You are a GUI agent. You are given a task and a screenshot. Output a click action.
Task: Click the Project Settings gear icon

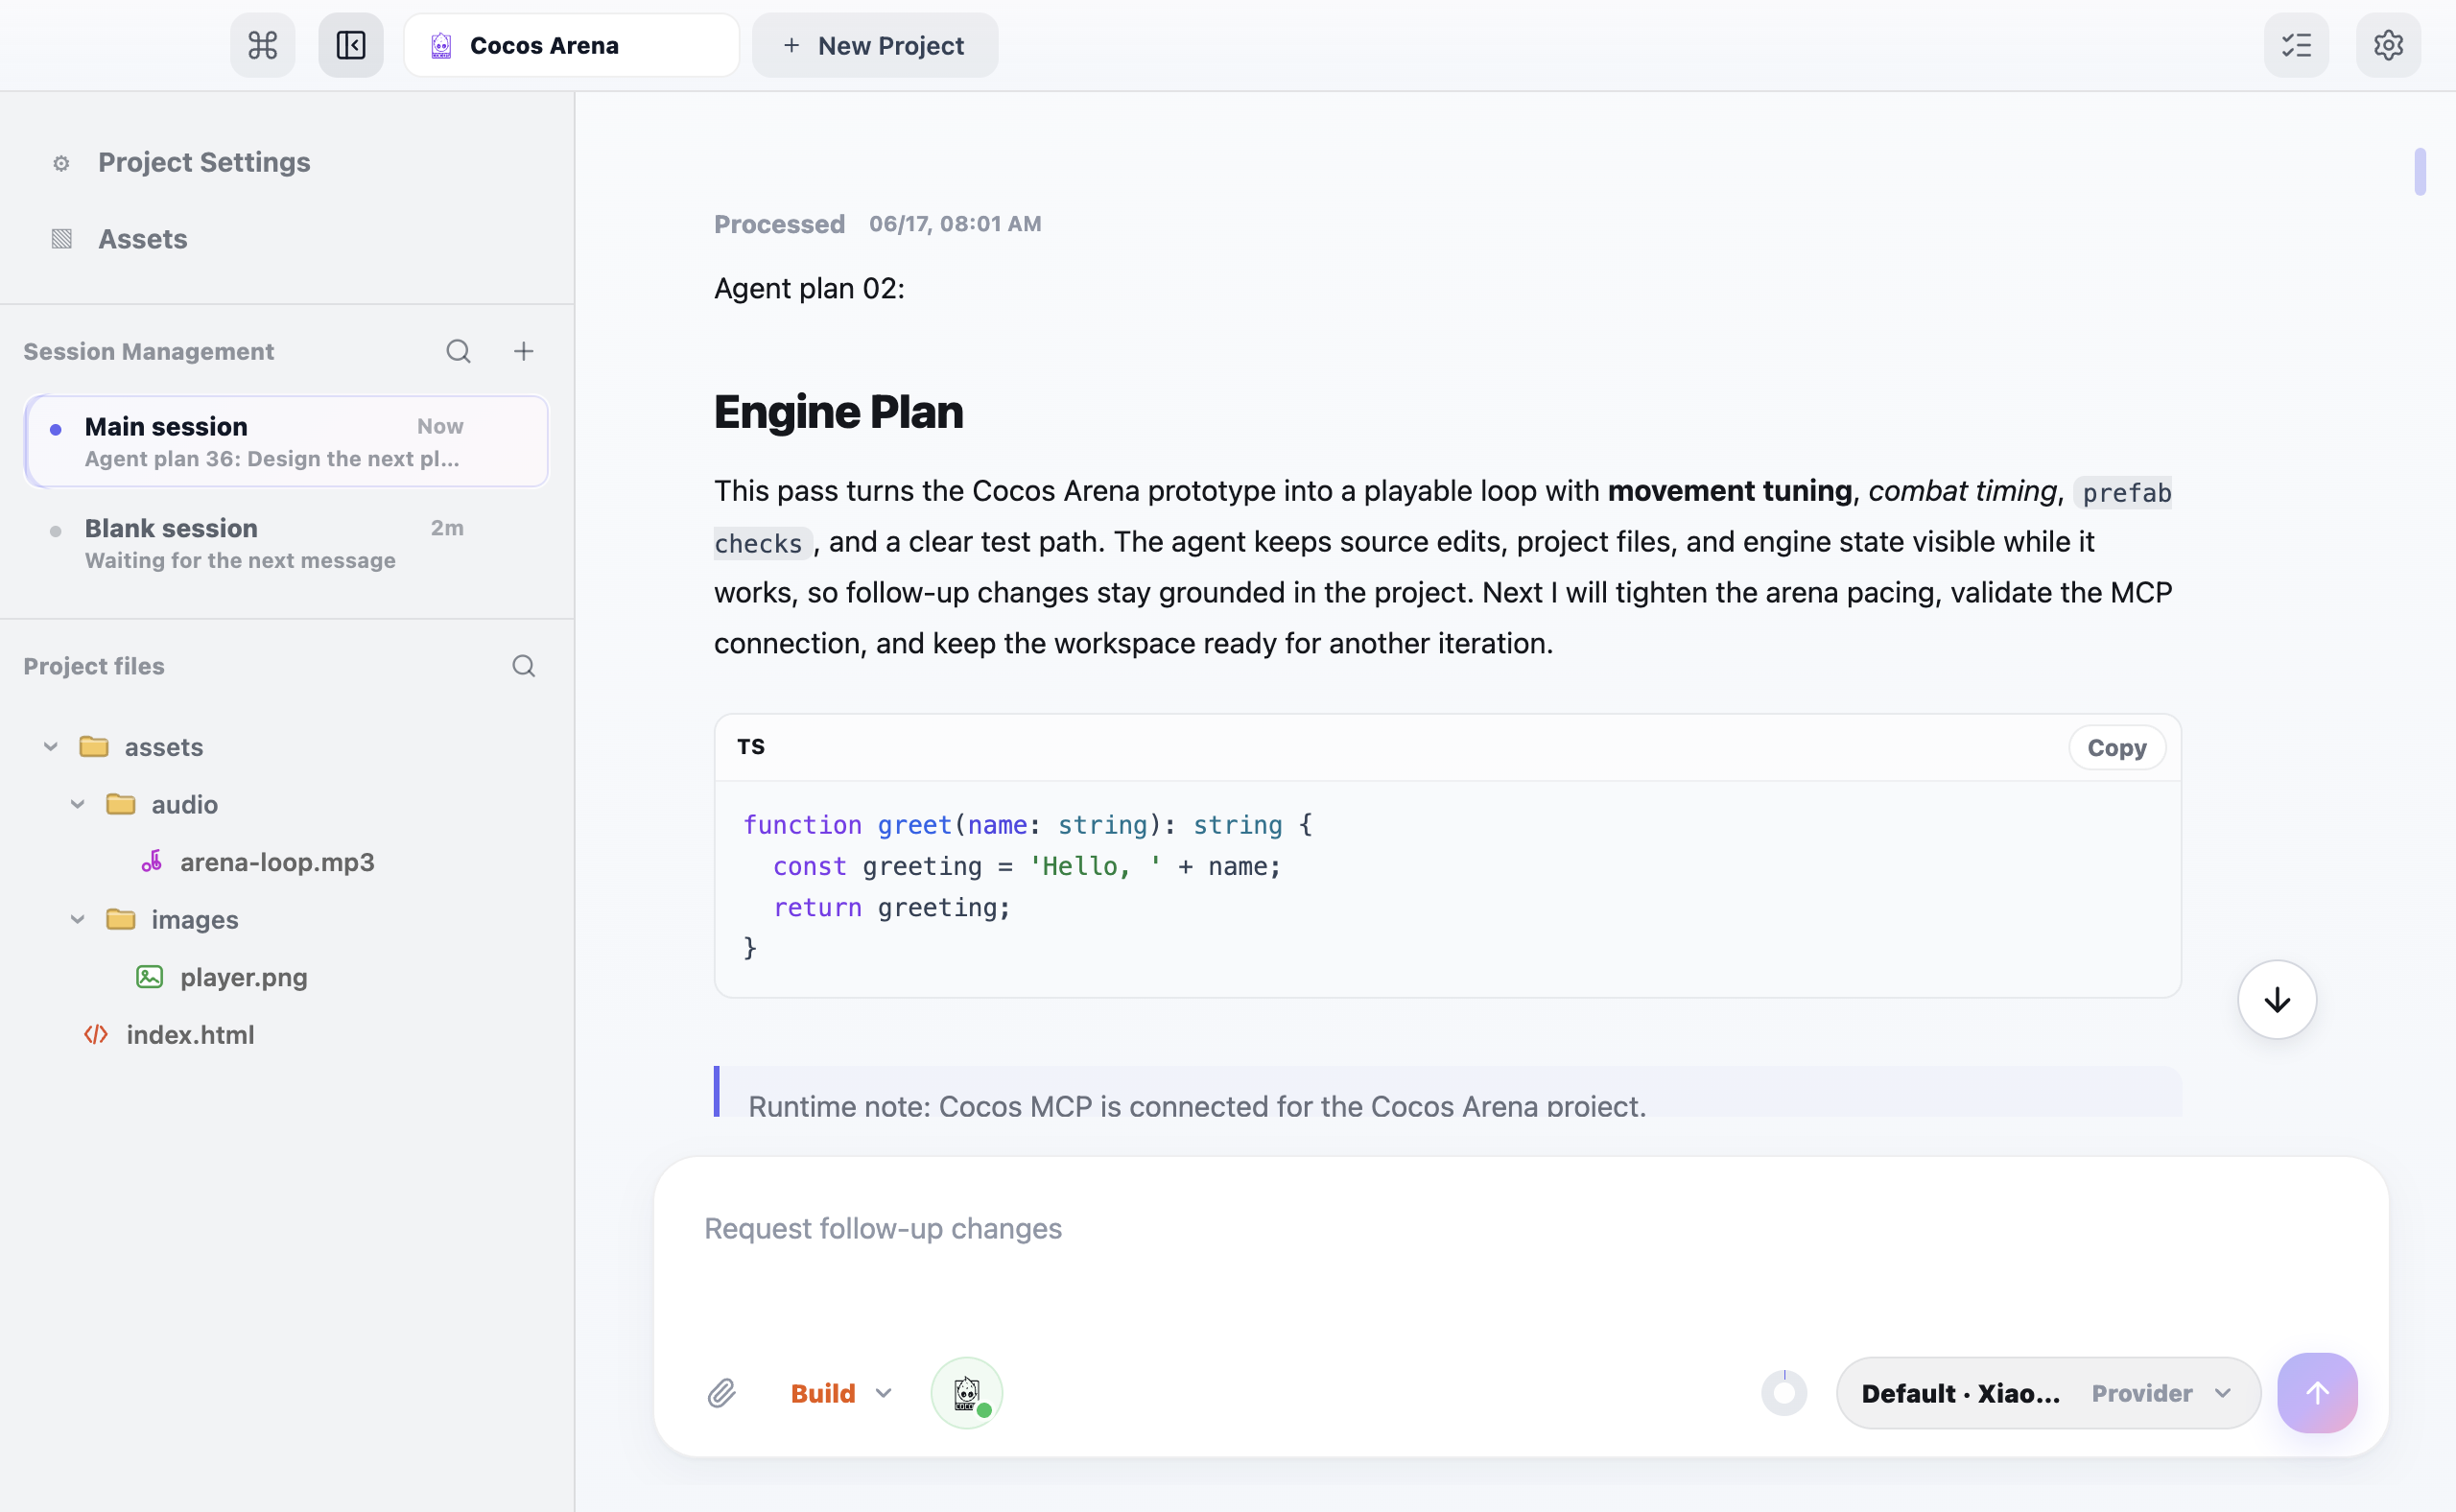[62, 162]
